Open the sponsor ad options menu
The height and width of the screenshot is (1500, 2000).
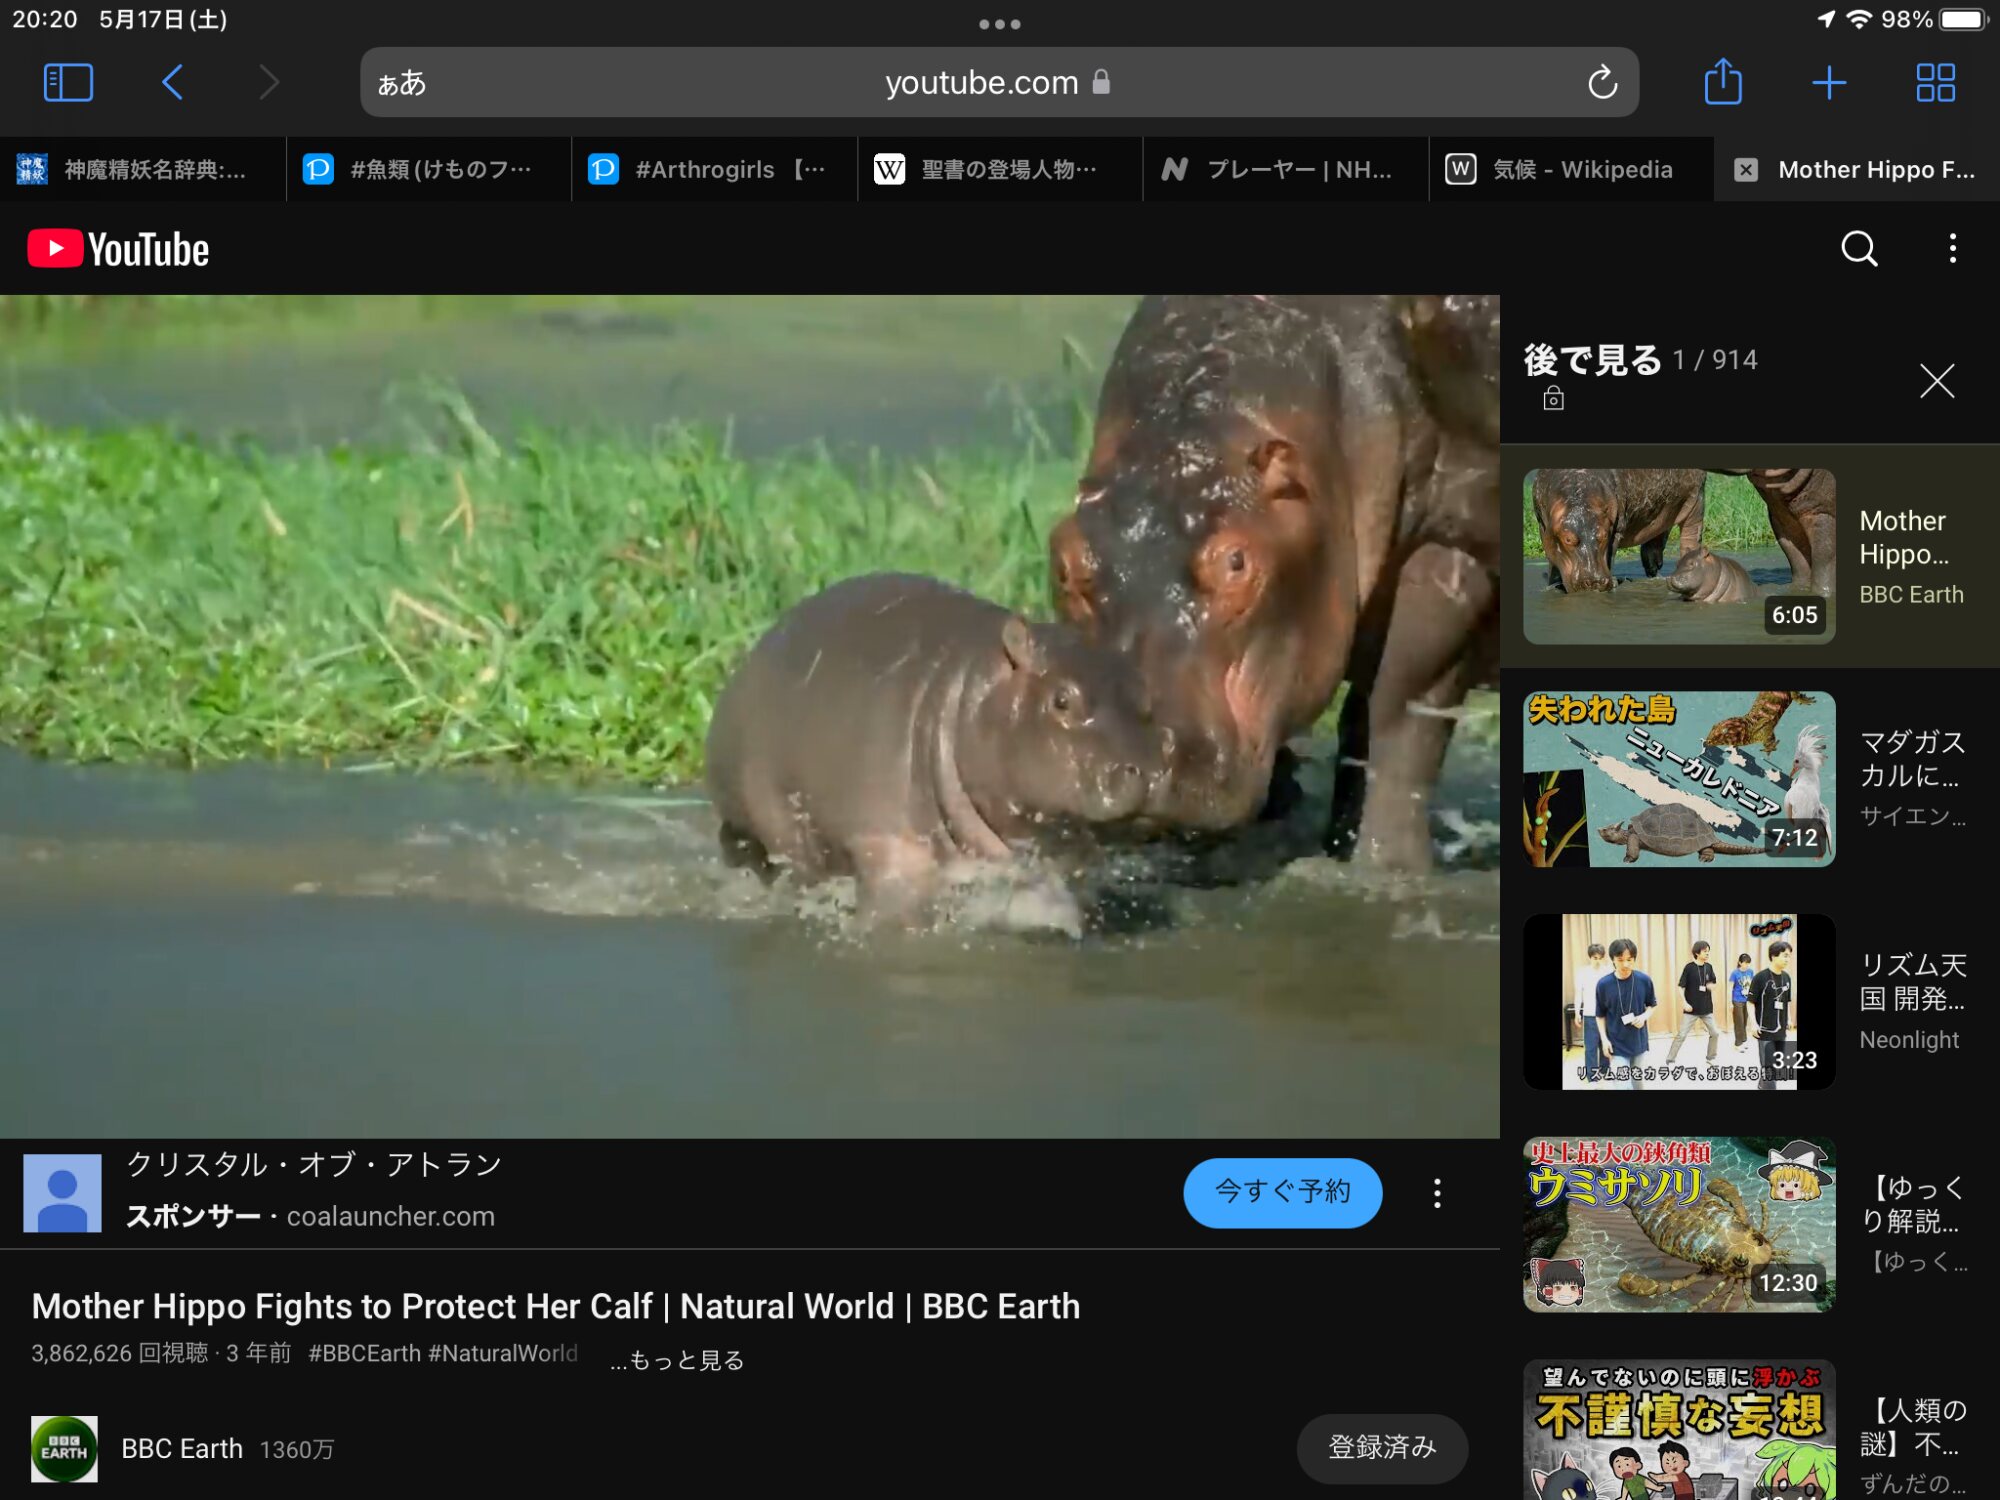coord(1437,1193)
